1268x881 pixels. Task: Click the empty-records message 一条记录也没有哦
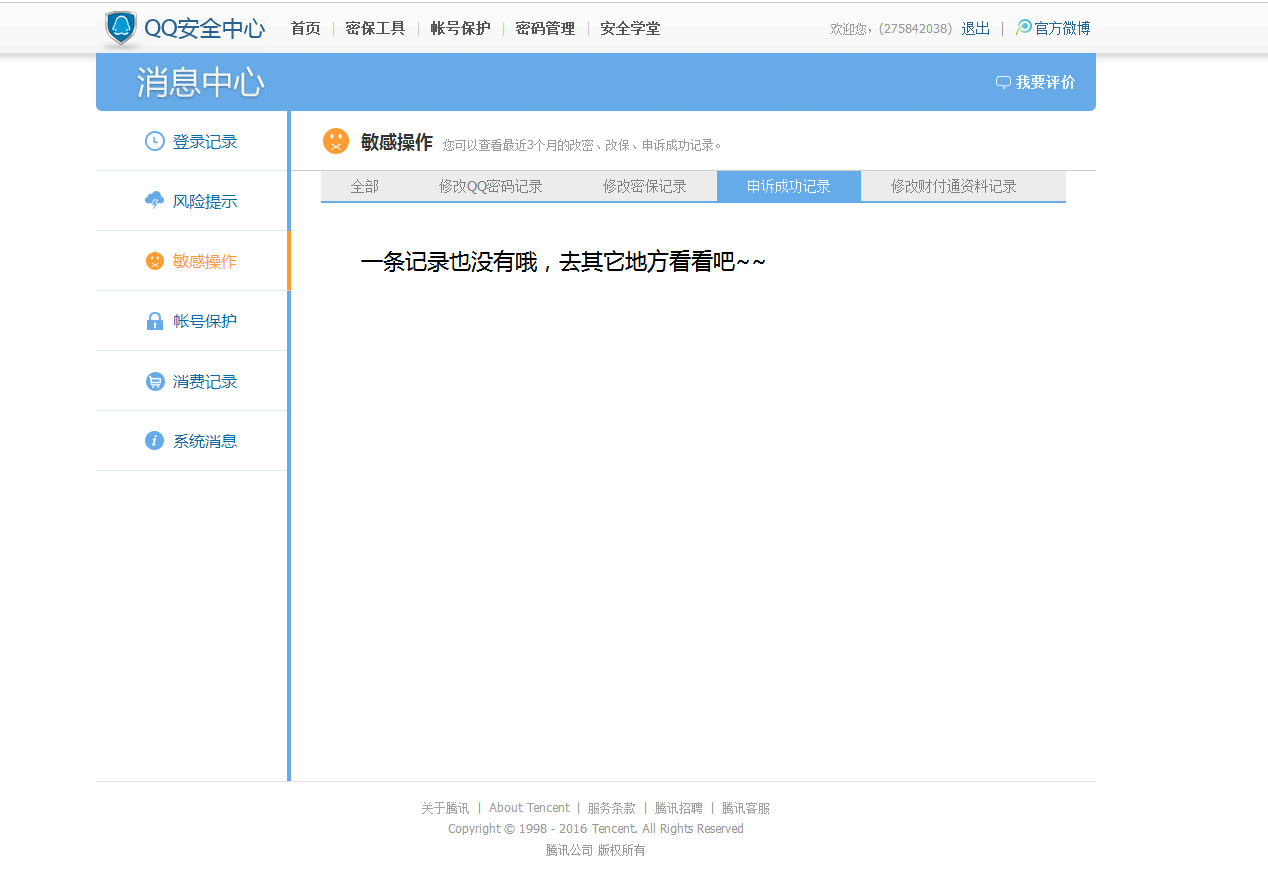point(563,262)
